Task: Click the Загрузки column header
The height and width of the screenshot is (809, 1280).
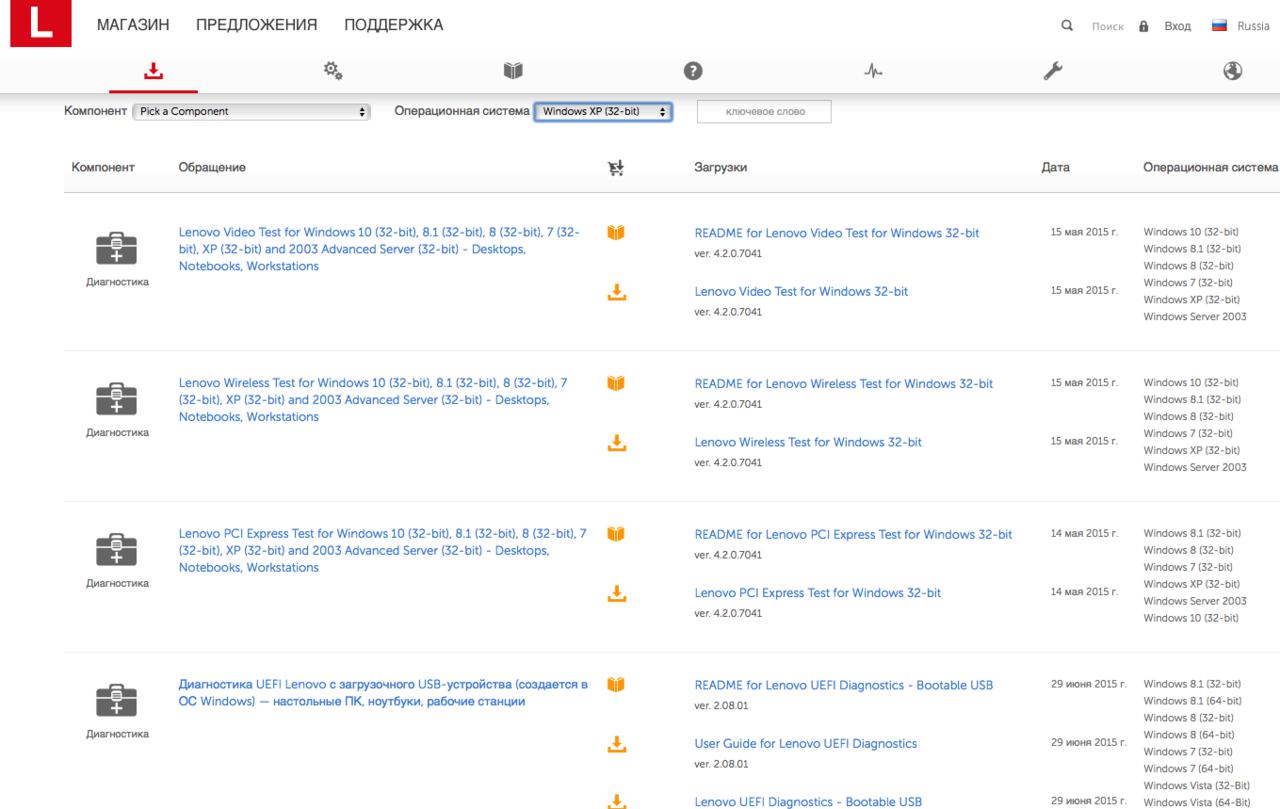Action: 721,168
